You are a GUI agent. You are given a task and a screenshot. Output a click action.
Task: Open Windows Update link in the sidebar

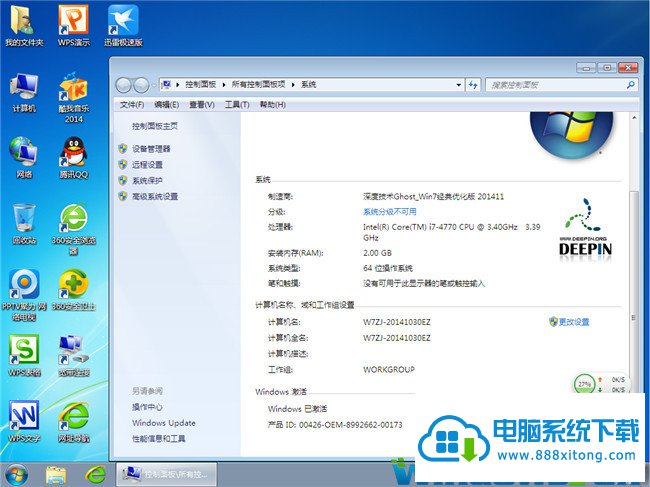[x=164, y=423]
